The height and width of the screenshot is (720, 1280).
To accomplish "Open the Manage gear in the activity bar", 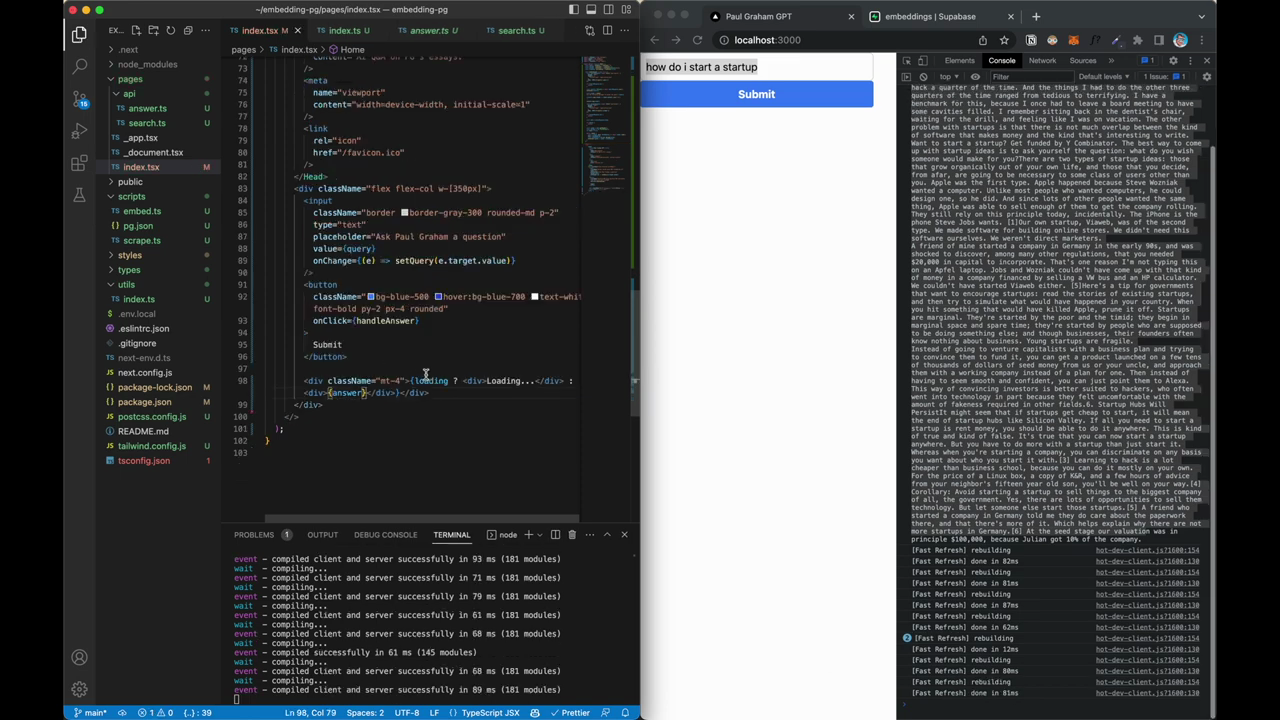I will pyautogui.click(x=79, y=689).
